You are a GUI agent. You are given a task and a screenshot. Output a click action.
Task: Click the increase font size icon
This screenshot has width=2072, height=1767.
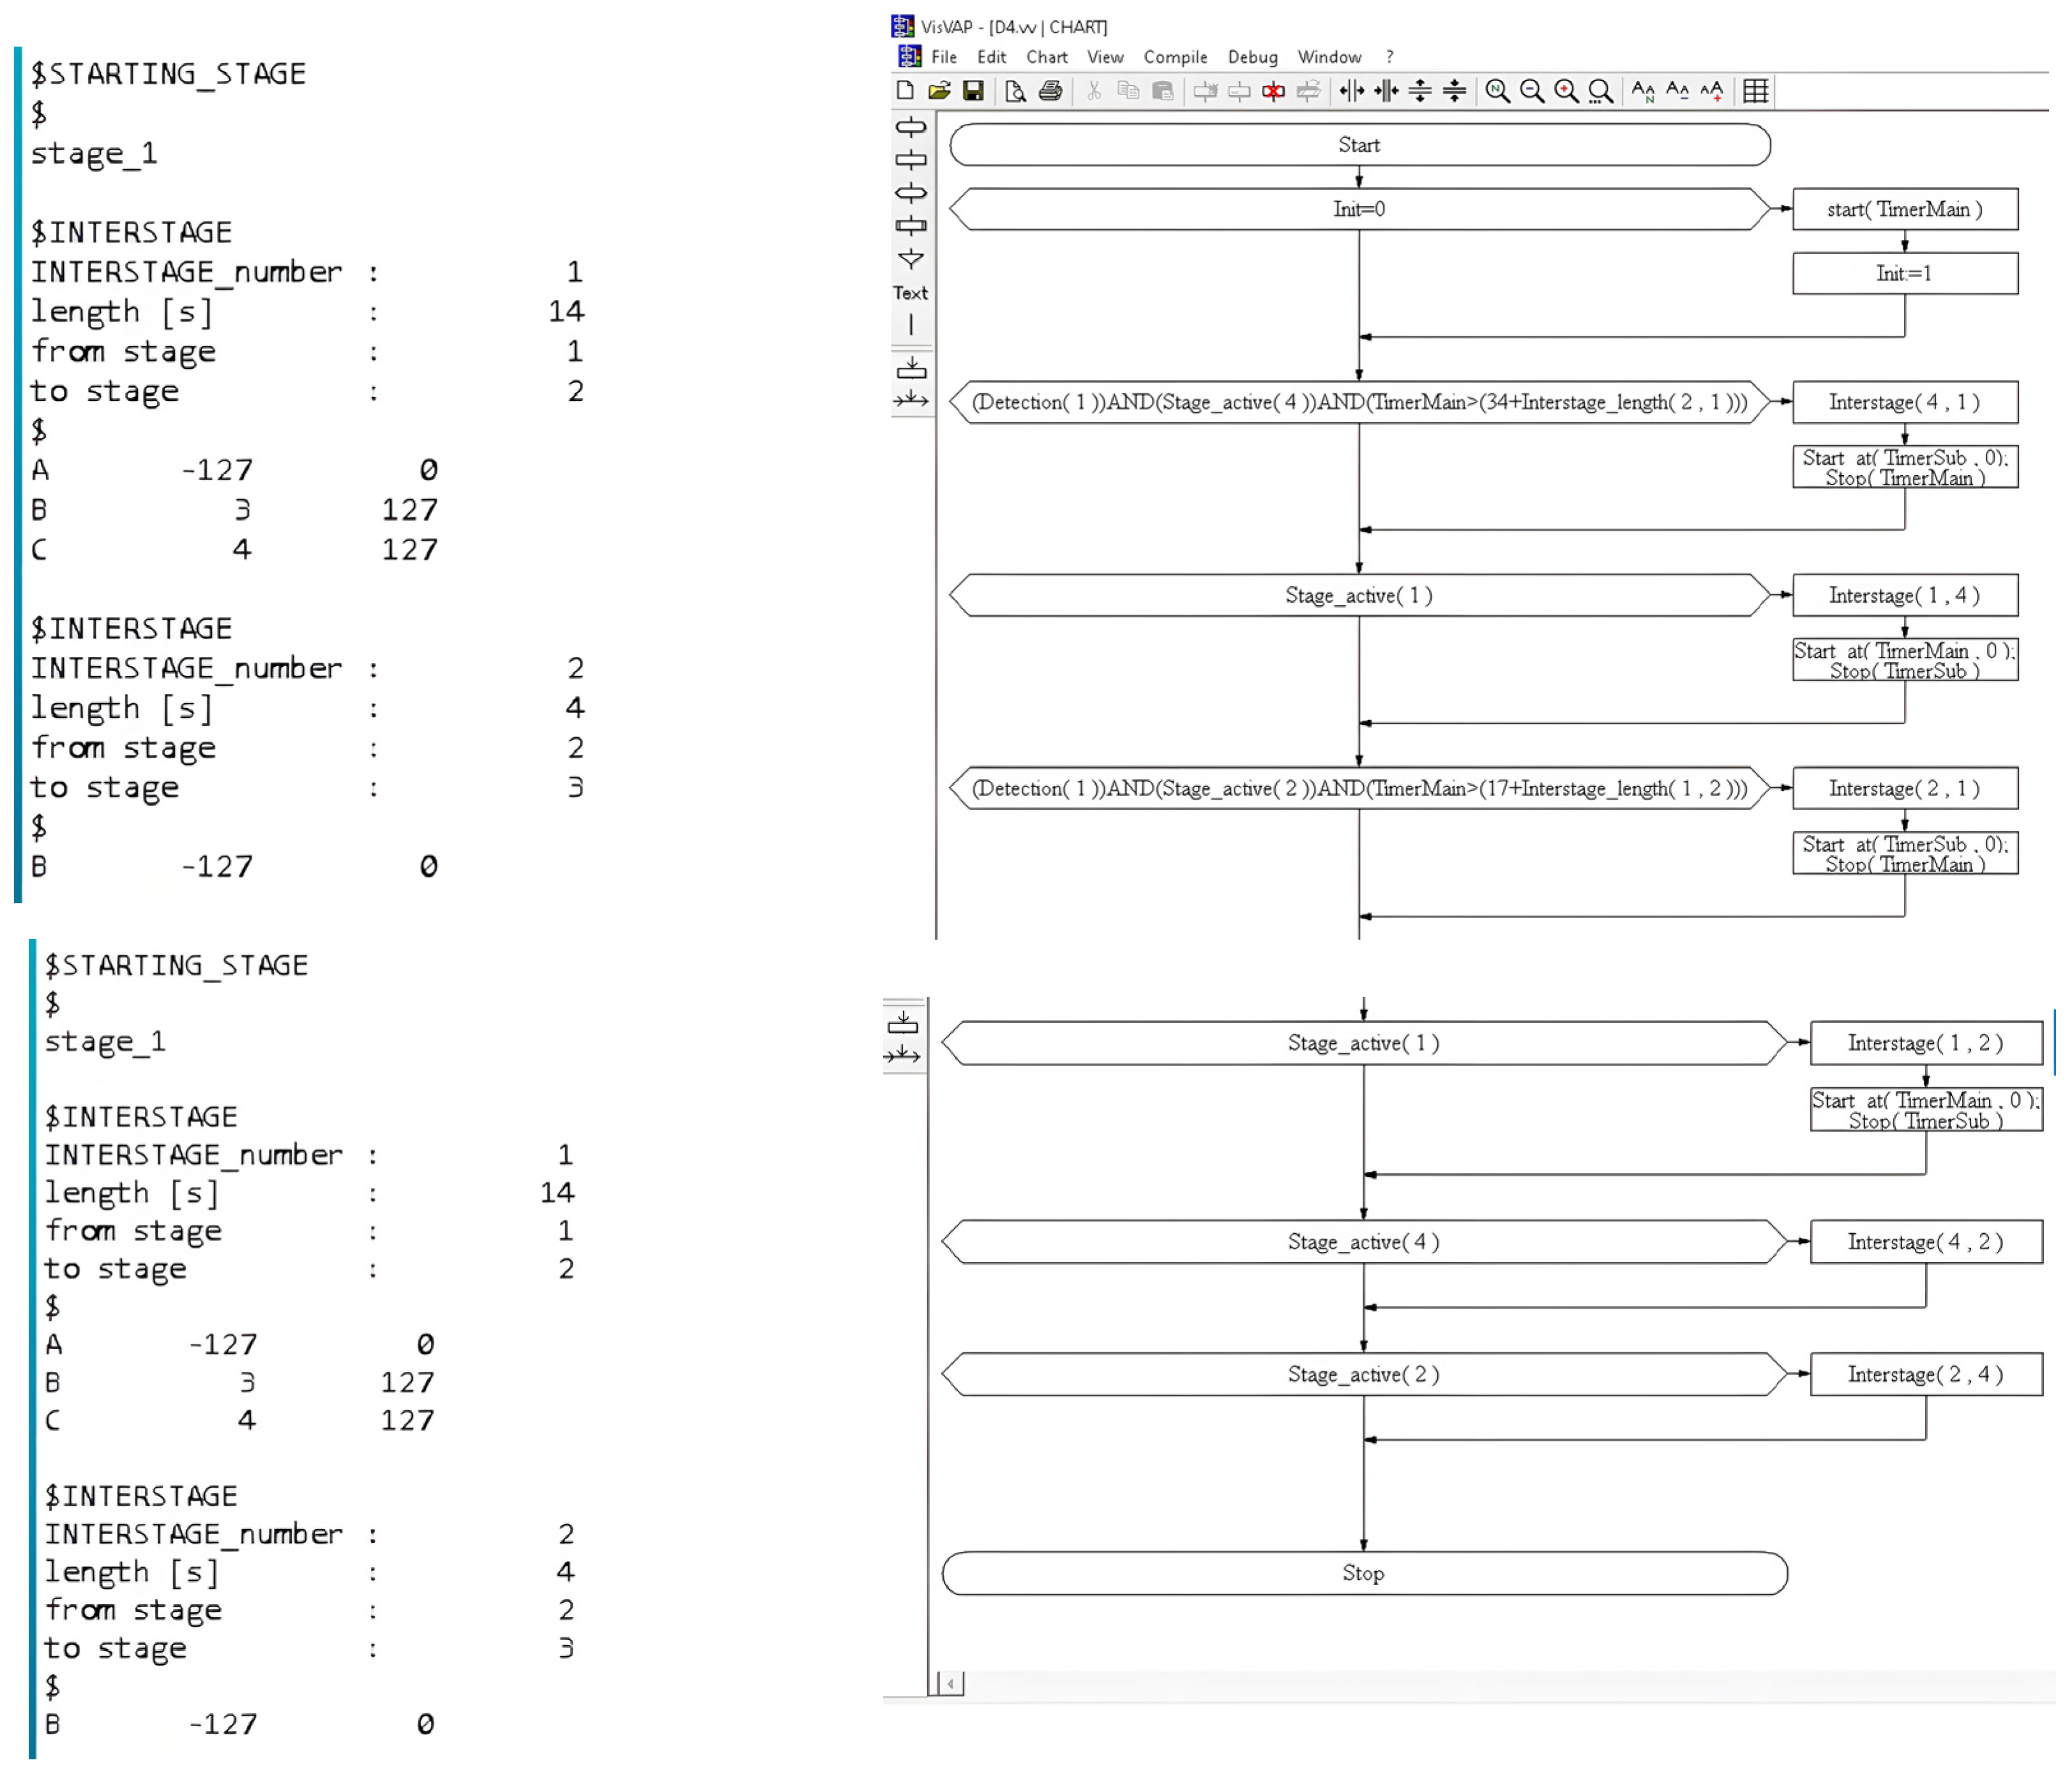click(x=1712, y=91)
